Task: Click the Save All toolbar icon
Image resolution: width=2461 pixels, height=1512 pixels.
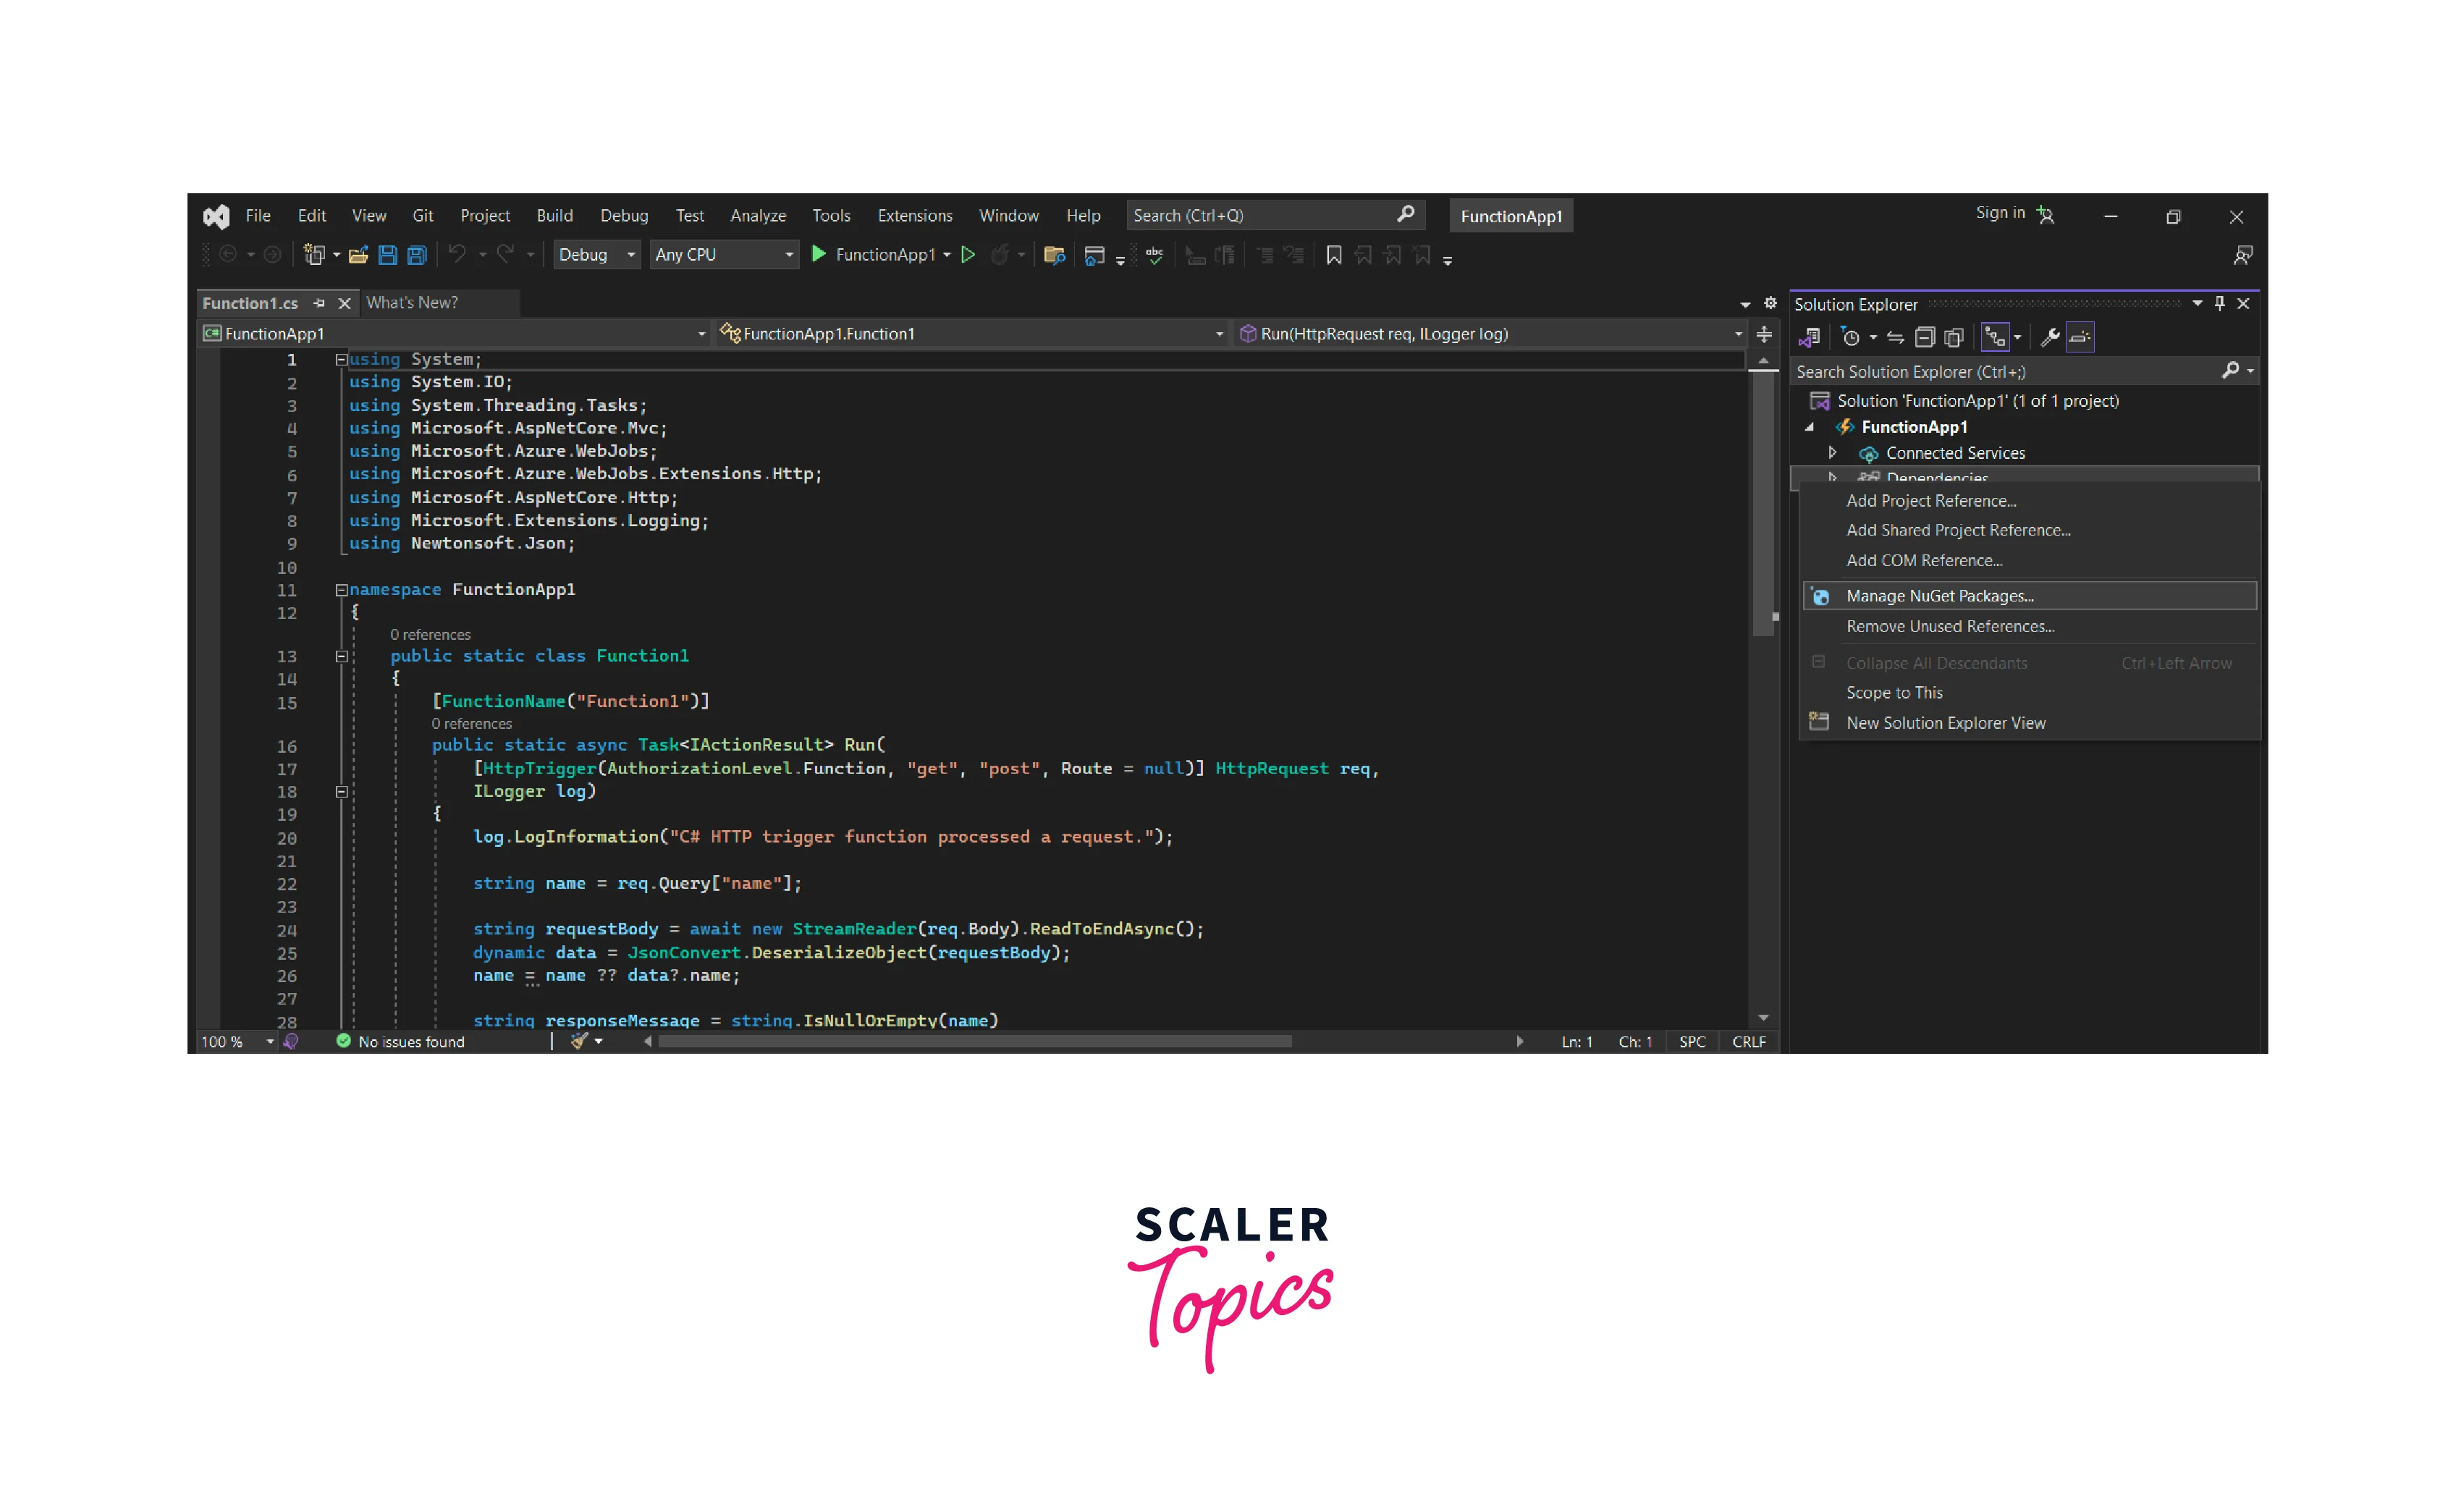Action: 417,256
